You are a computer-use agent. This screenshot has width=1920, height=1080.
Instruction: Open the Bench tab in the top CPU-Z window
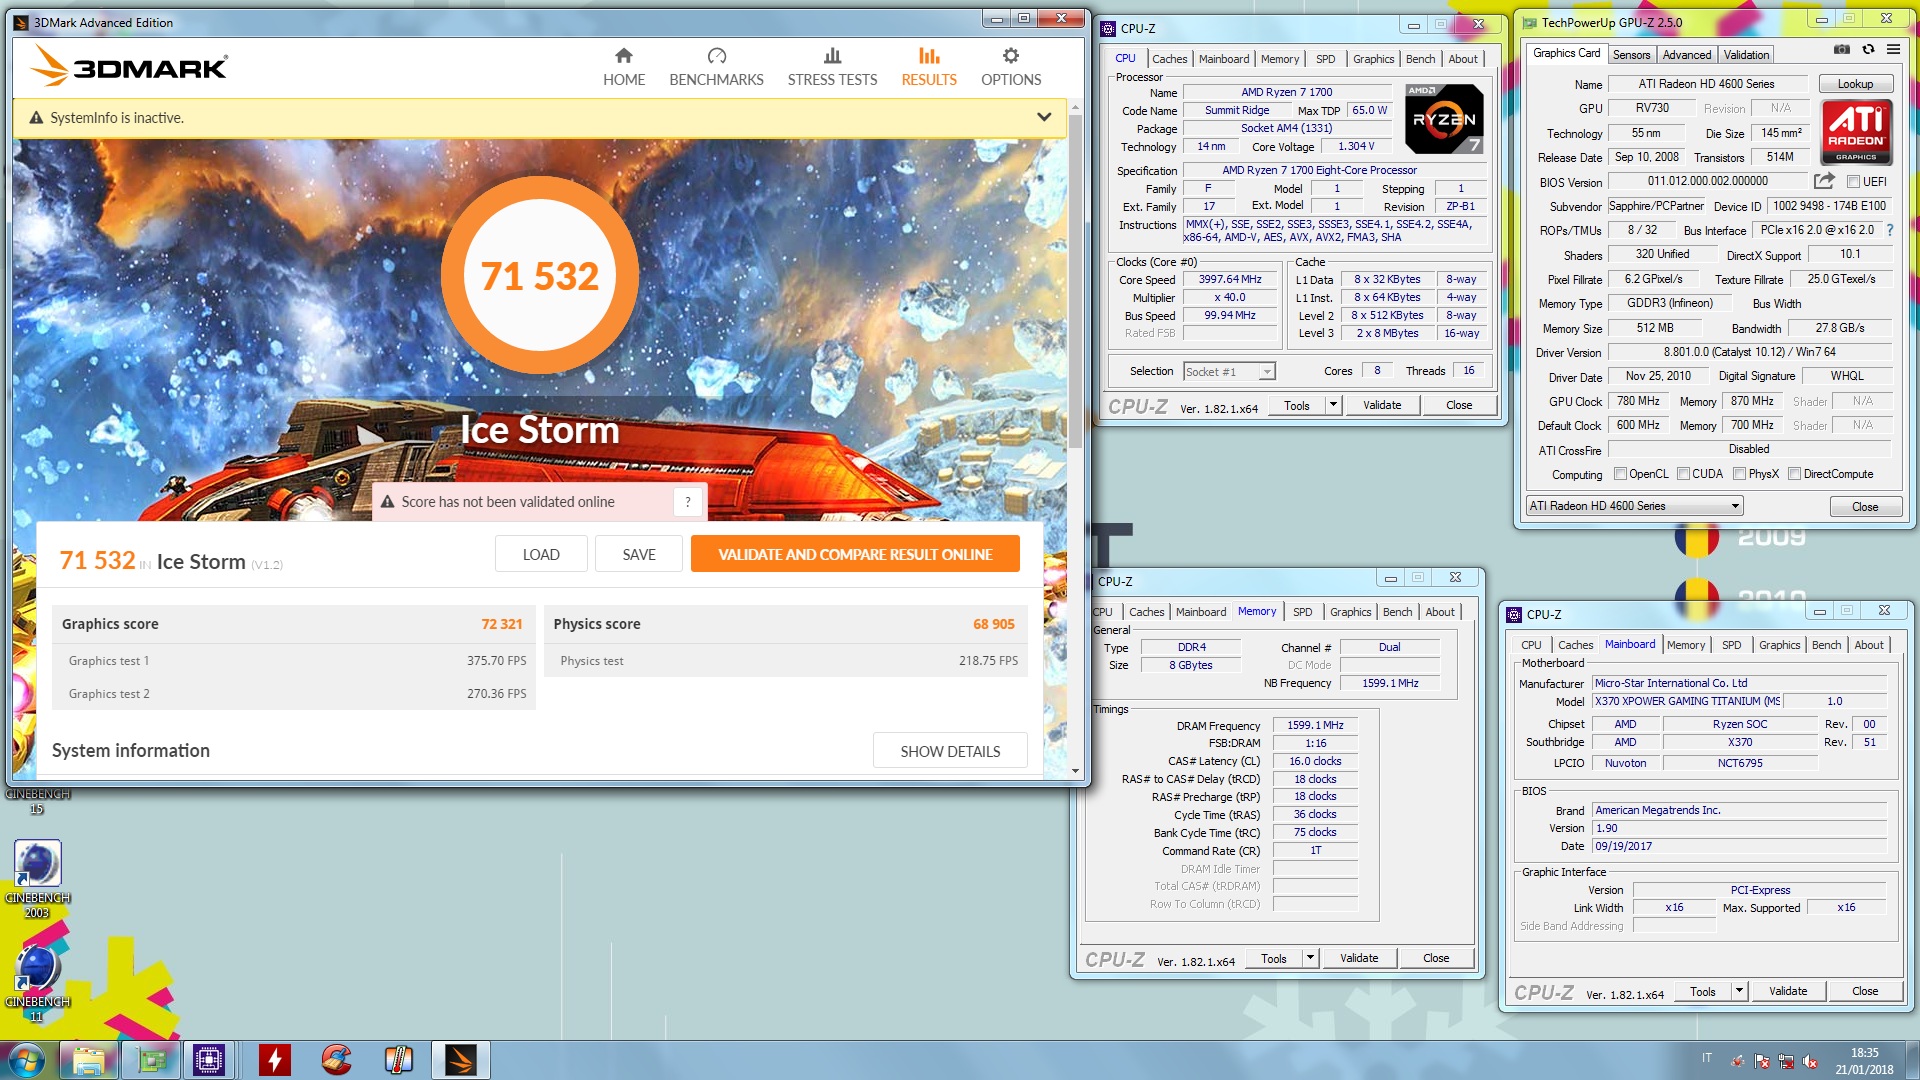[x=1420, y=59]
